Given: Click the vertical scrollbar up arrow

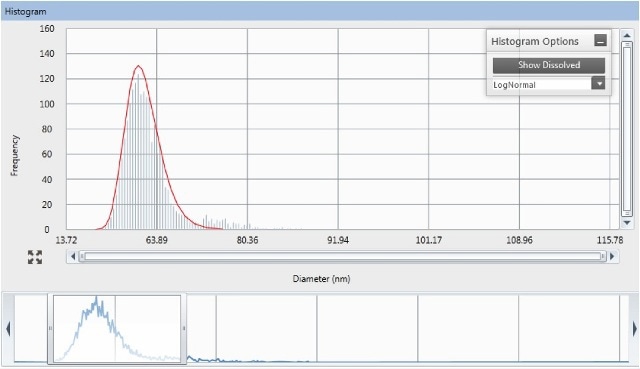Looking at the screenshot, I should tap(627, 36).
